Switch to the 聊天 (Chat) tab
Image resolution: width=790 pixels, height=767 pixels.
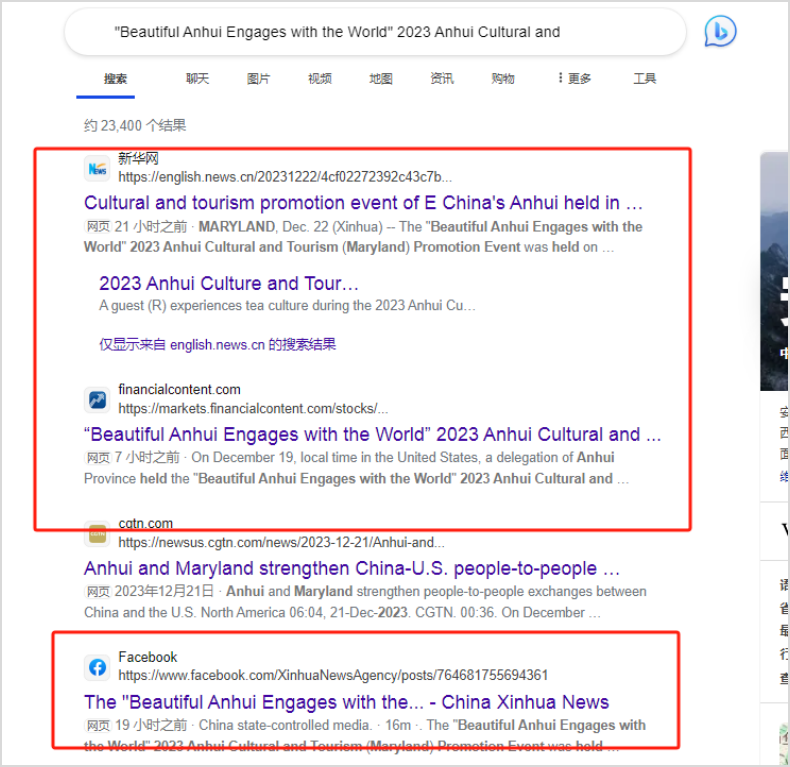click(197, 79)
